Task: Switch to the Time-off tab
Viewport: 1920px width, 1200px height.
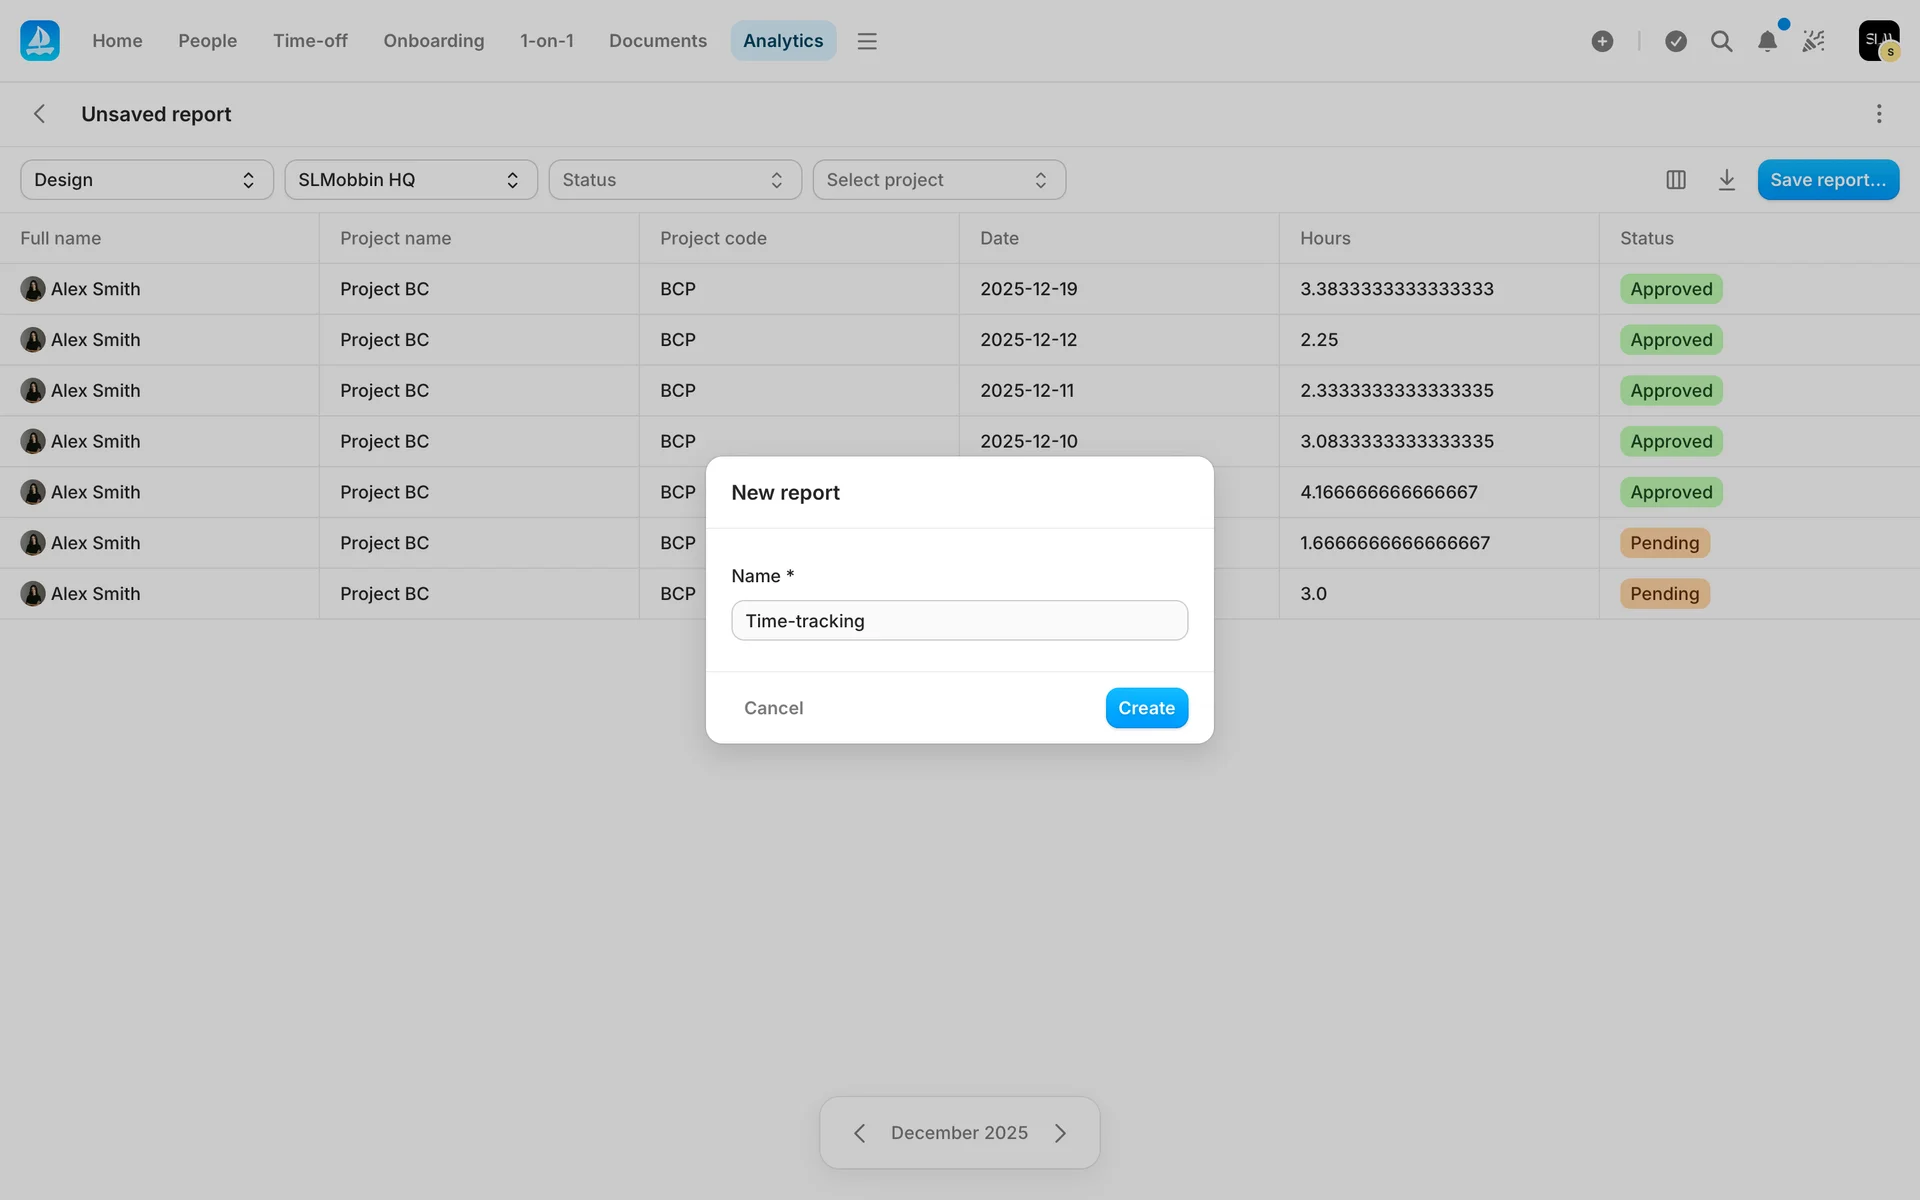Action: click(x=310, y=41)
